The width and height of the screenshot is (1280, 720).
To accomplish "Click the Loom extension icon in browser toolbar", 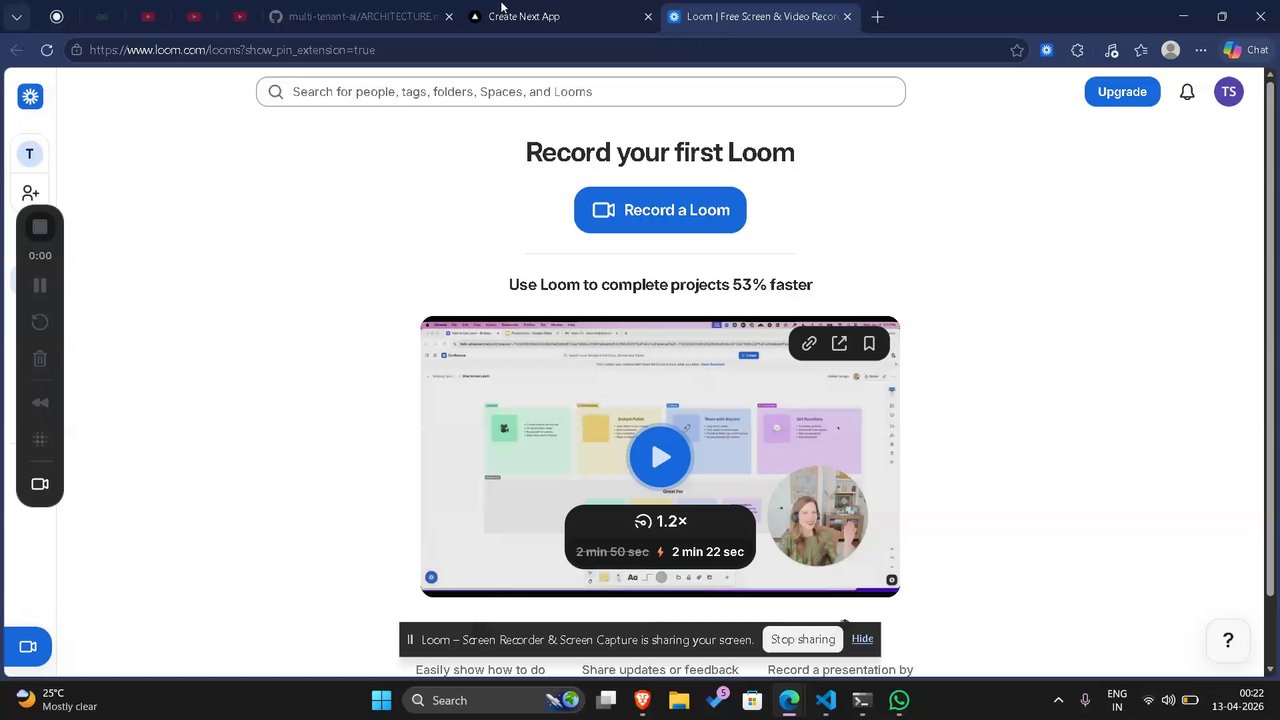I will (x=1047, y=50).
